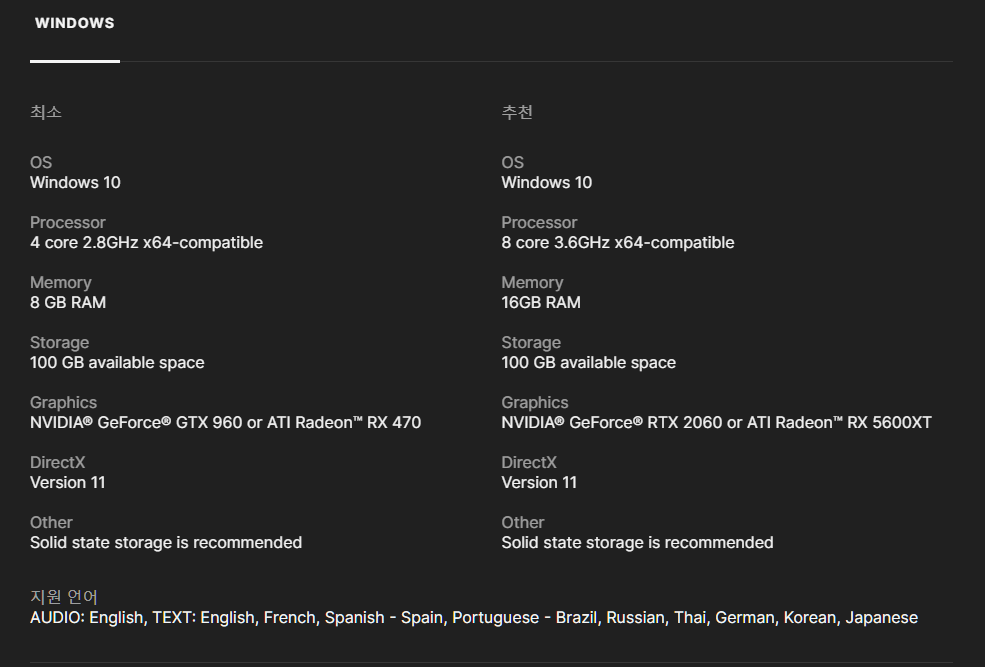Image resolution: width=985 pixels, height=667 pixels.
Task: Click minimum Solid state storage note
Action: pyautogui.click(x=166, y=543)
